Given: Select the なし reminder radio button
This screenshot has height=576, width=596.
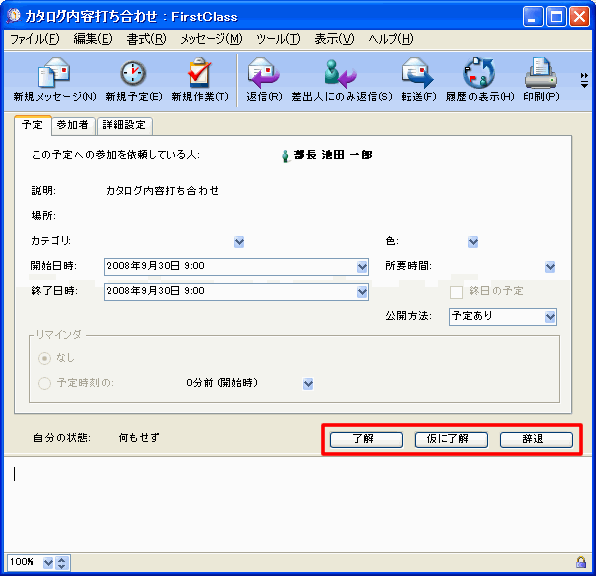Looking at the screenshot, I should point(44,358).
